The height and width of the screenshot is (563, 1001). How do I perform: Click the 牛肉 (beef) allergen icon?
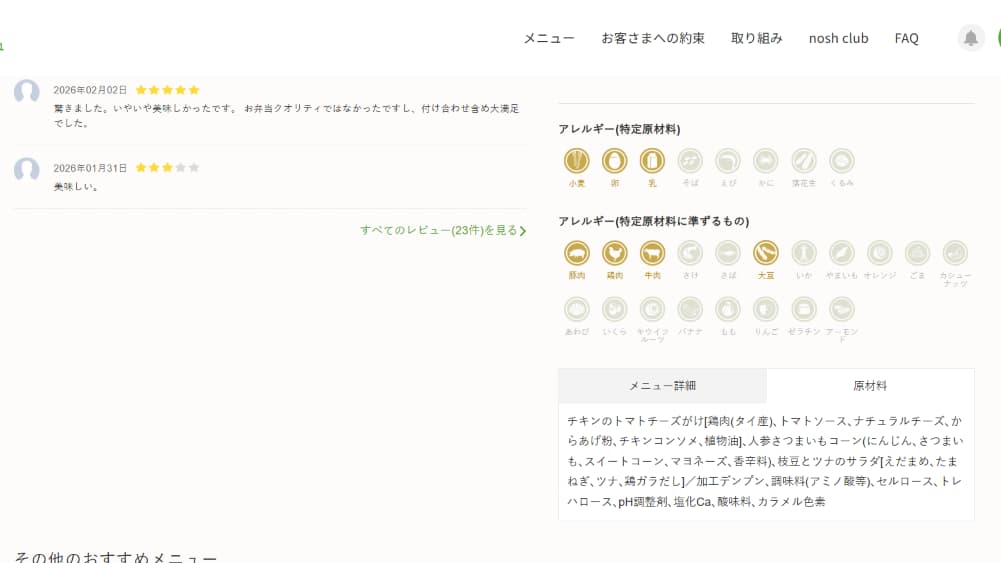point(652,253)
